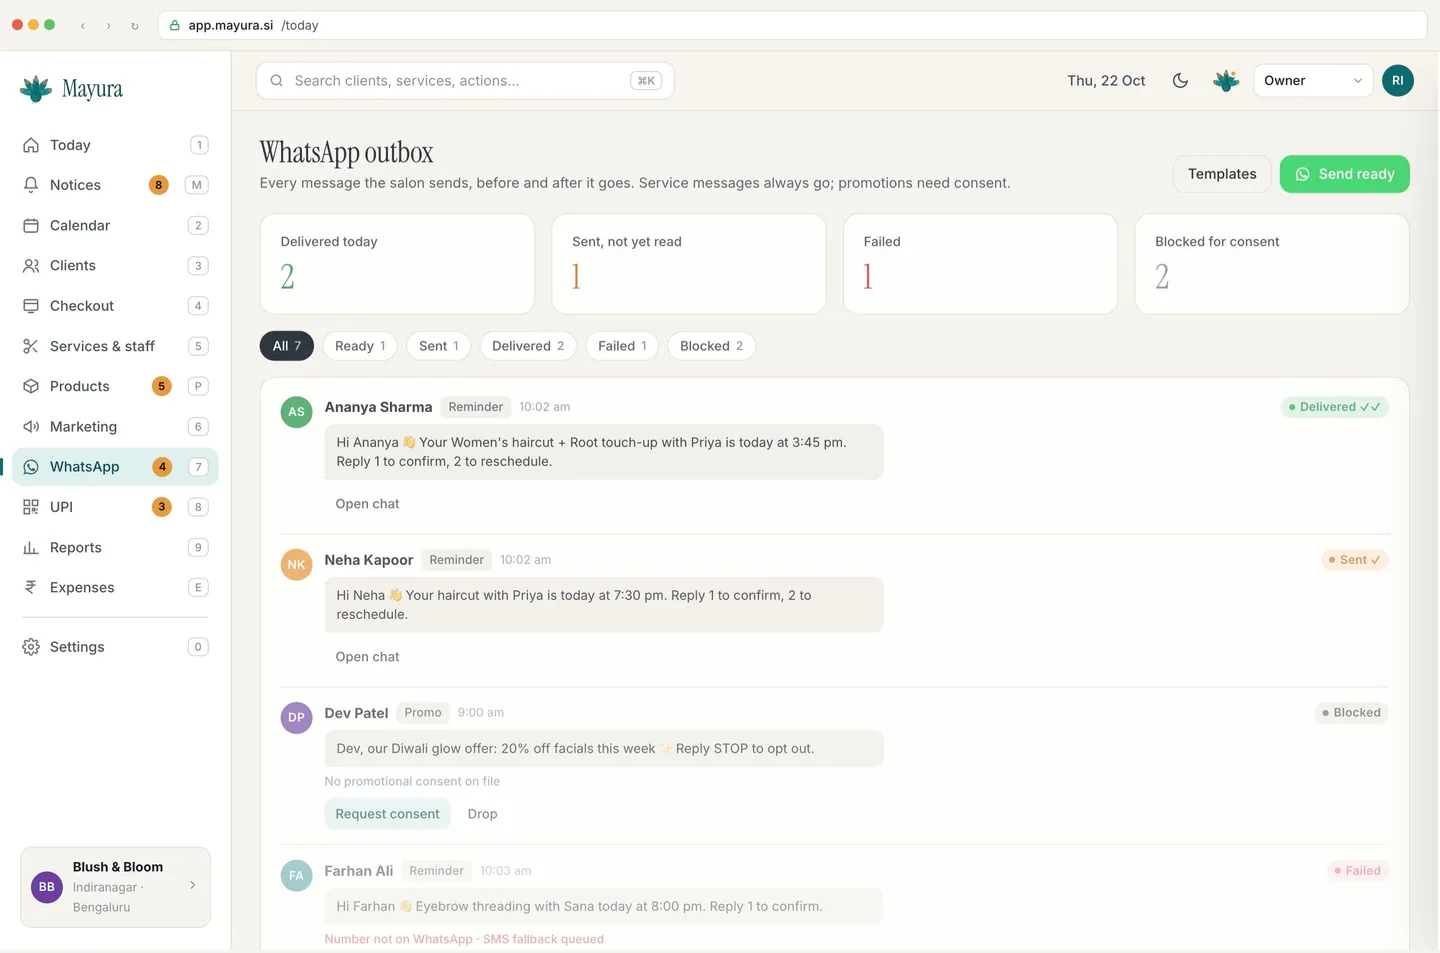
Task: Click the Notices bell icon
Action: pos(31,185)
